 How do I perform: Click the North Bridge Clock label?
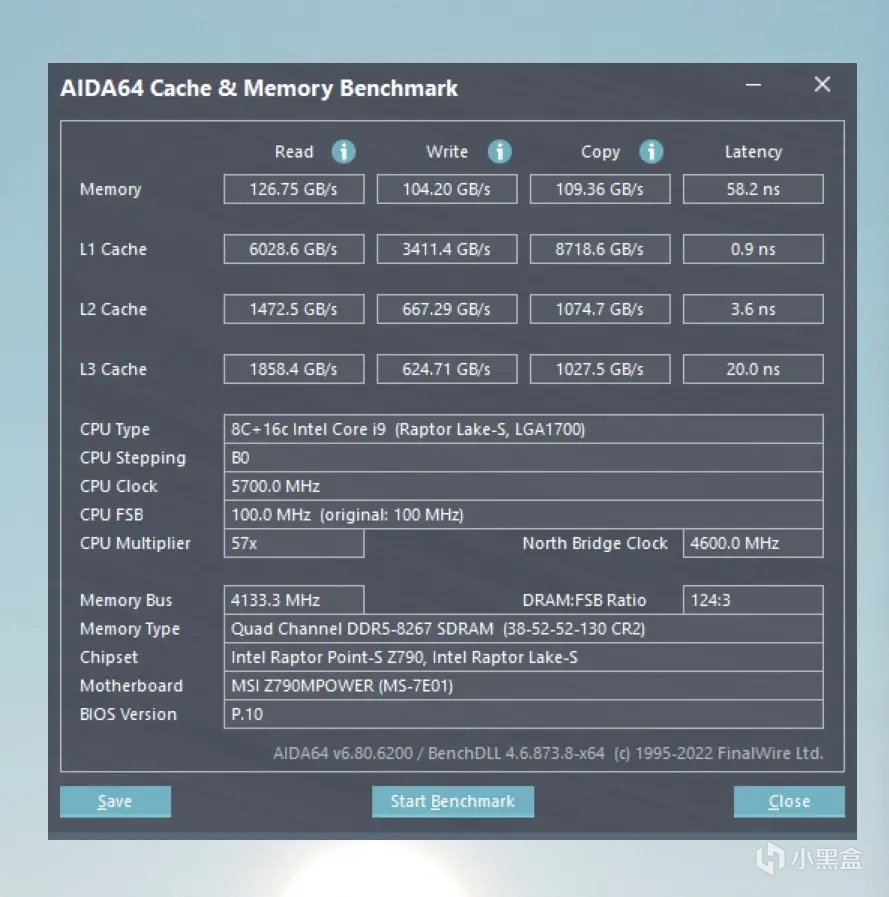(595, 543)
